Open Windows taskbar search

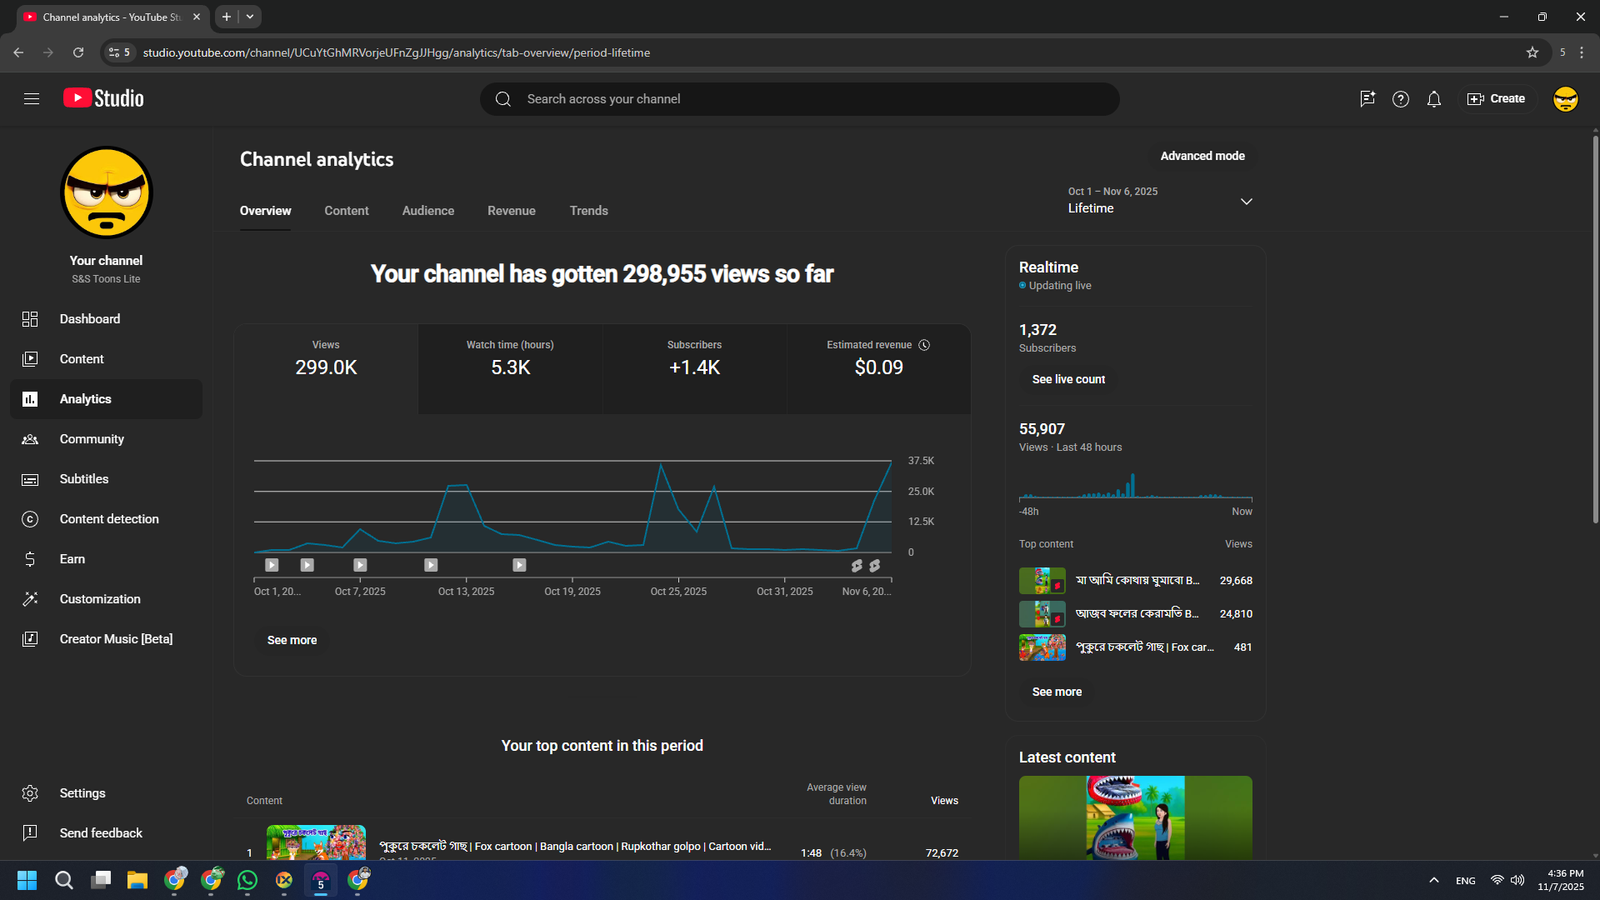coord(64,880)
